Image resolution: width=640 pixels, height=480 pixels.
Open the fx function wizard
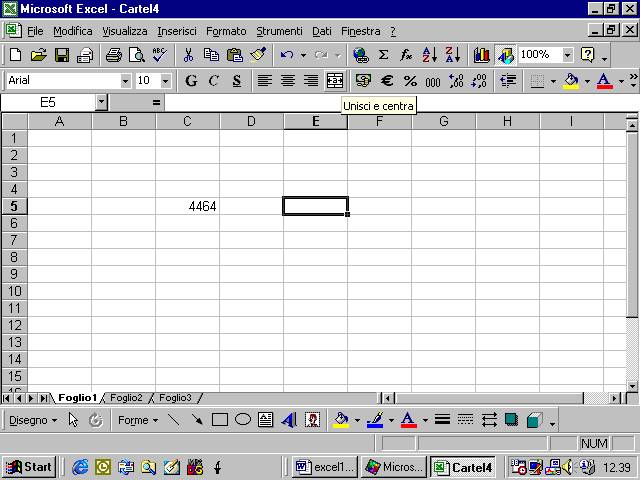click(x=406, y=55)
